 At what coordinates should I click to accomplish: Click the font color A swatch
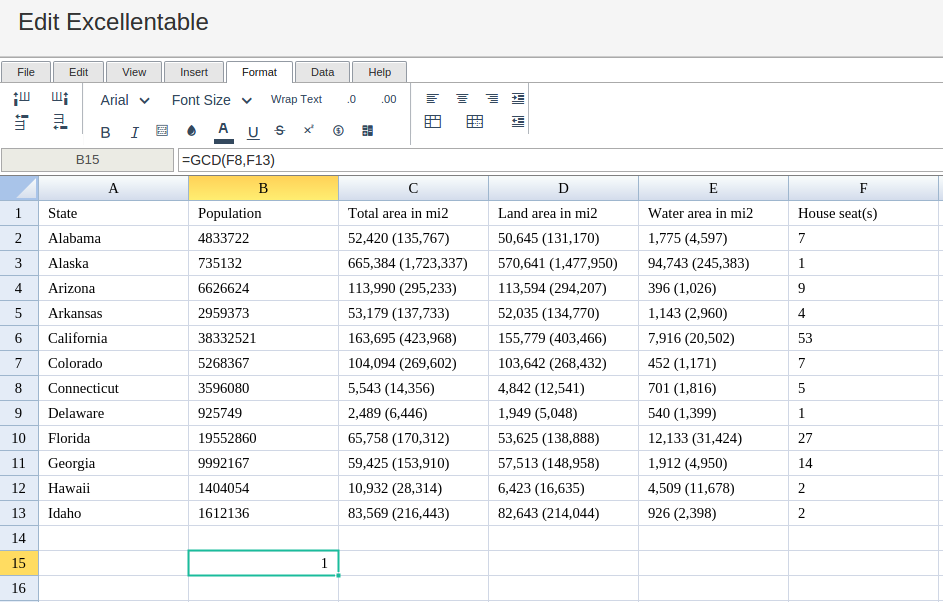point(223,132)
